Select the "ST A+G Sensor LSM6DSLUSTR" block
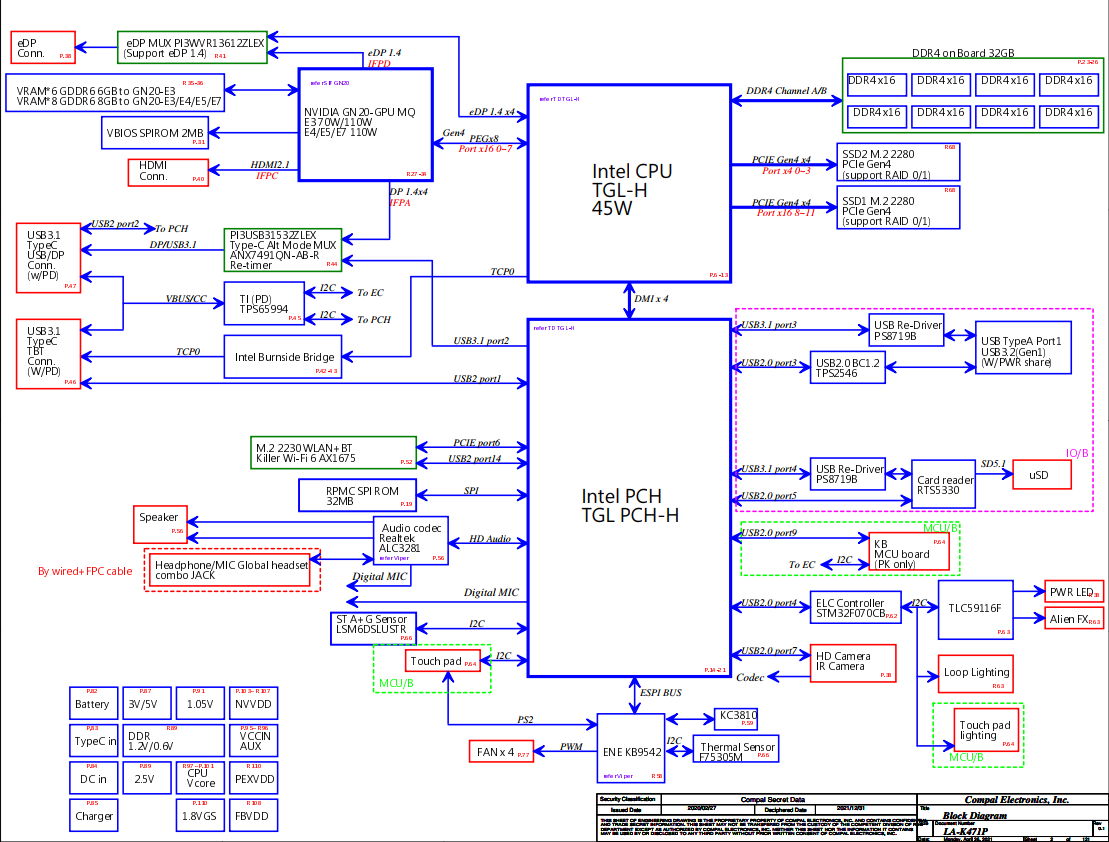This screenshot has width=1109, height=842. coord(373,628)
